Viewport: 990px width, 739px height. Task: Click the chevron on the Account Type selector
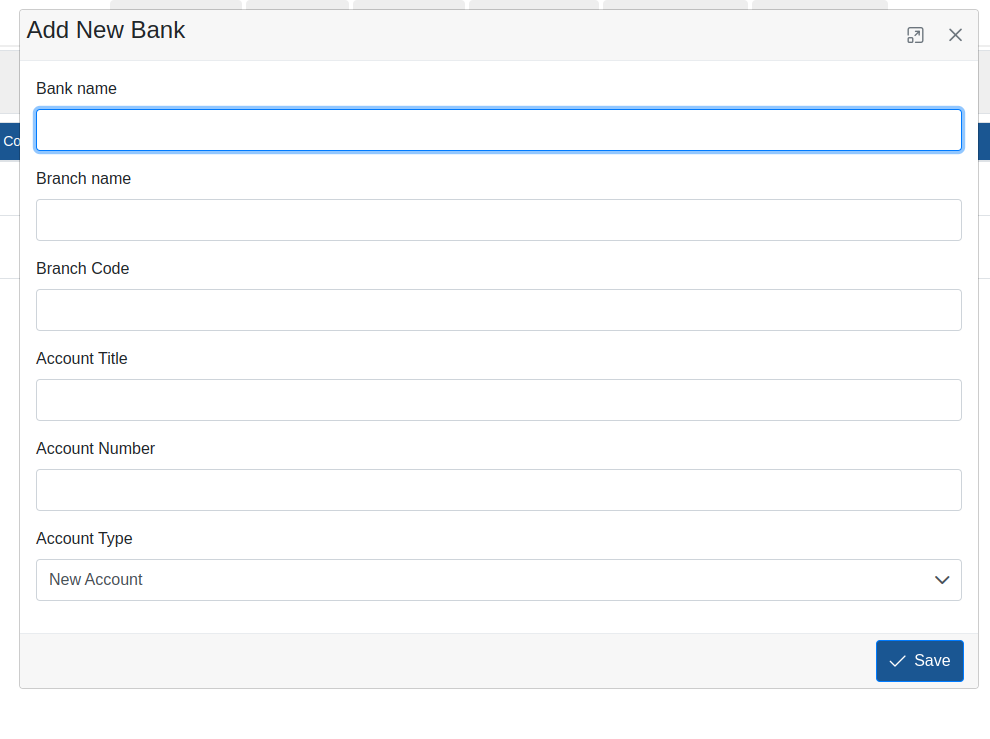pos(941,580)
